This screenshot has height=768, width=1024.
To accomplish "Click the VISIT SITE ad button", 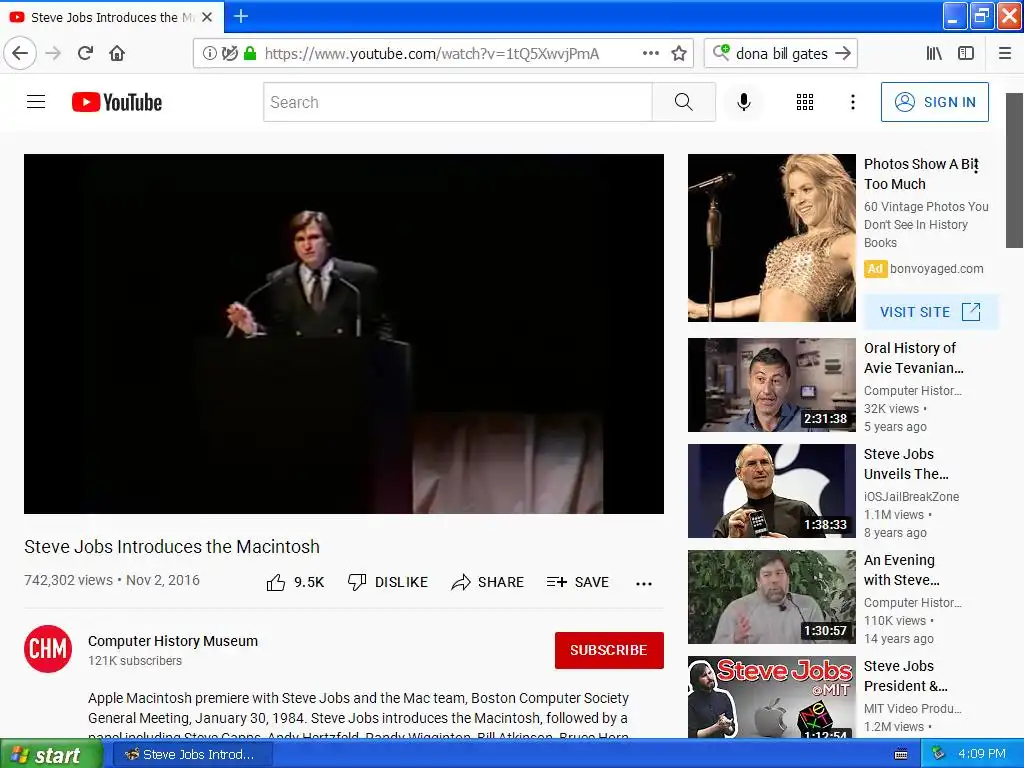I will coord(931,312).
